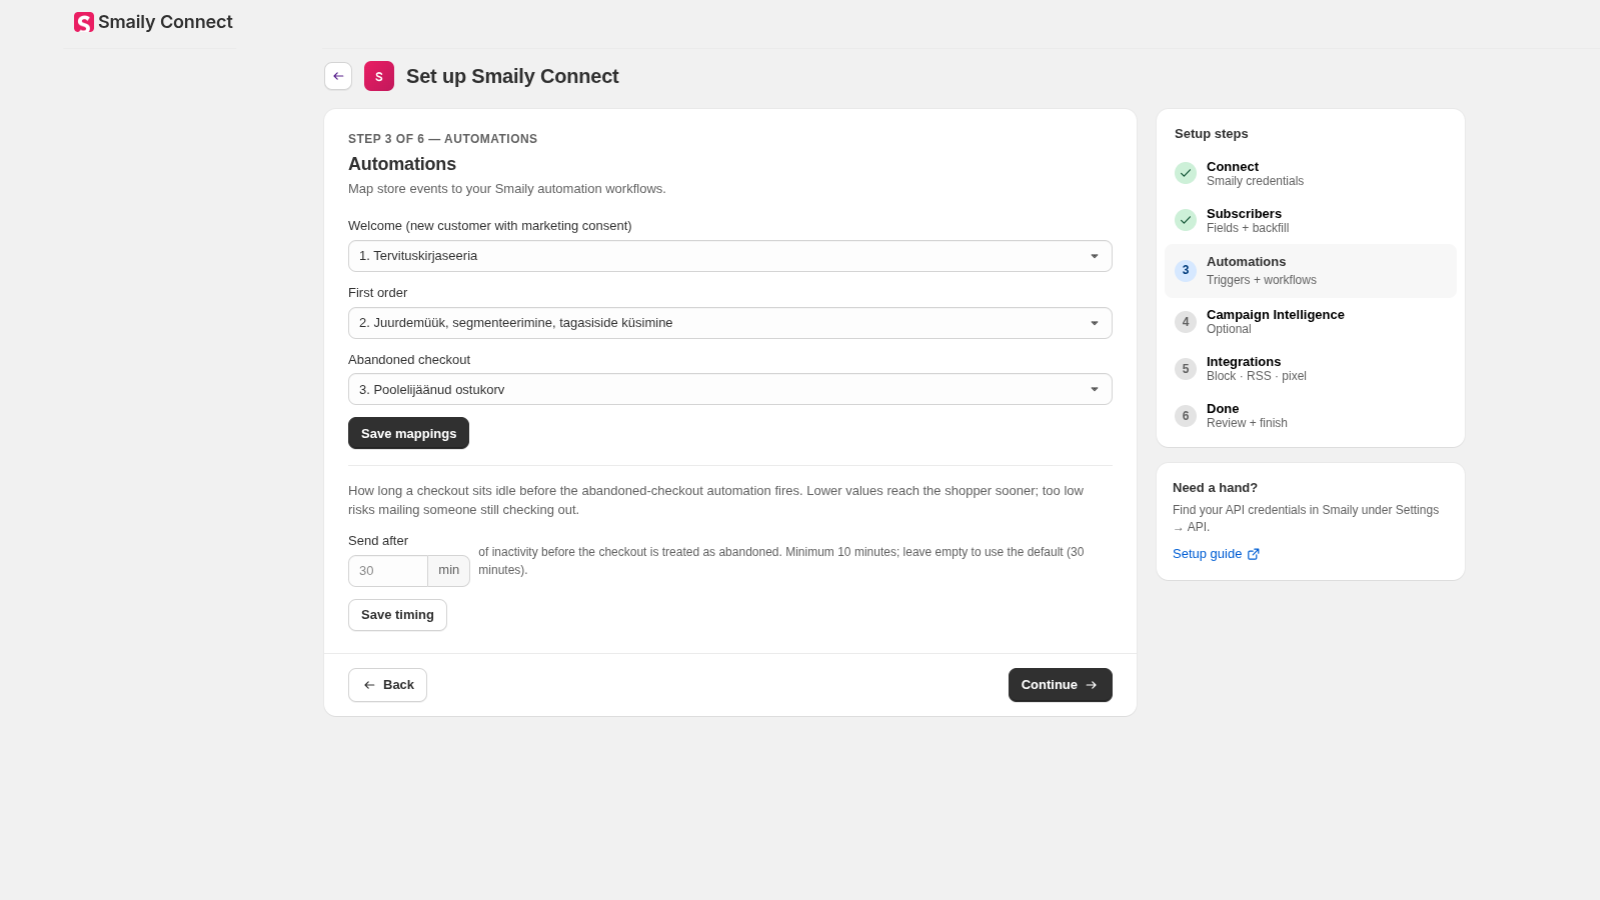Screen dimensions: 1600x900
Task: Click the 'Need a hand?' heading
Action: (1215, 488)
